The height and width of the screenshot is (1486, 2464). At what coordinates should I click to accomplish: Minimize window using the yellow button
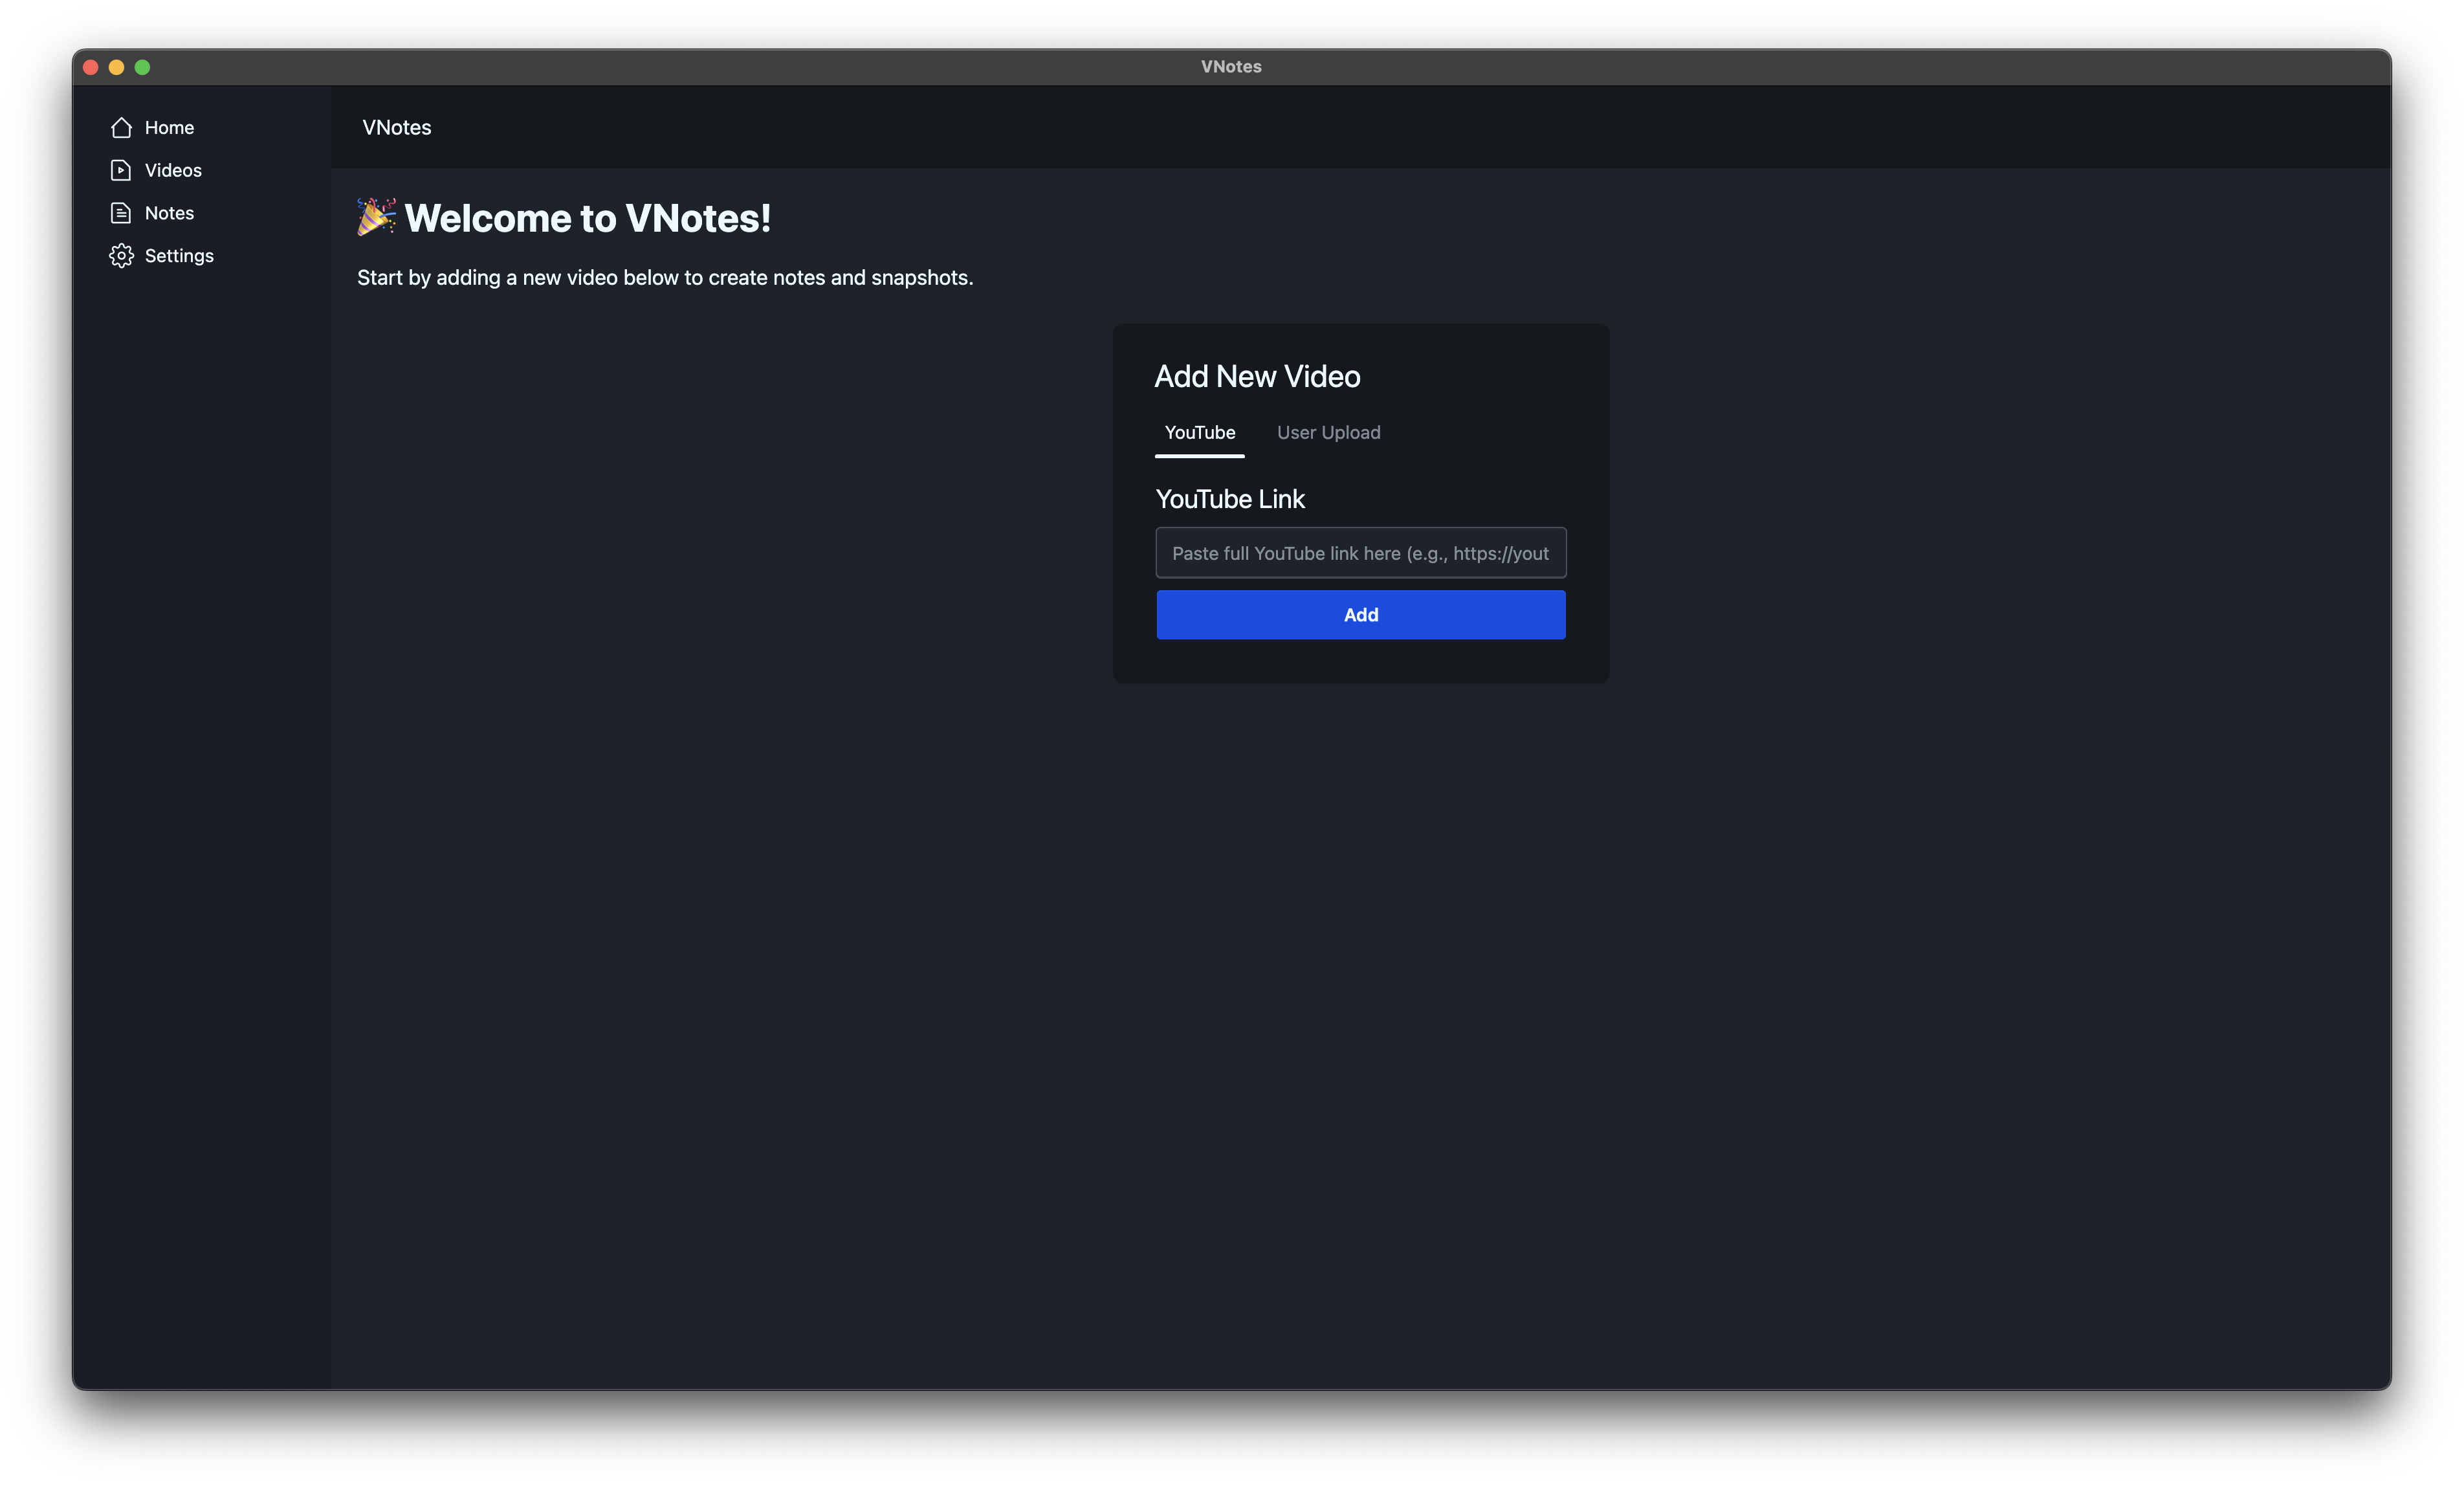[x=116, y=67]
